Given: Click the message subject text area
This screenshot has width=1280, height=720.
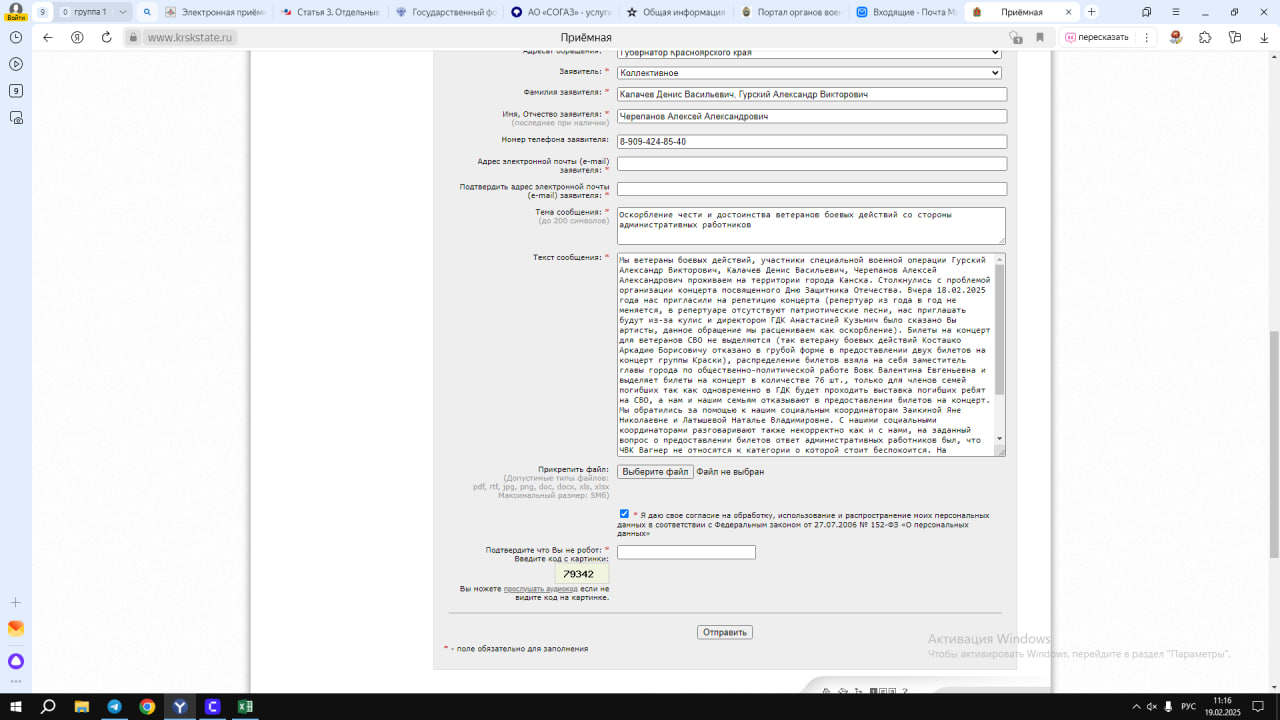Looking at the screenshot, I should 811,226.
